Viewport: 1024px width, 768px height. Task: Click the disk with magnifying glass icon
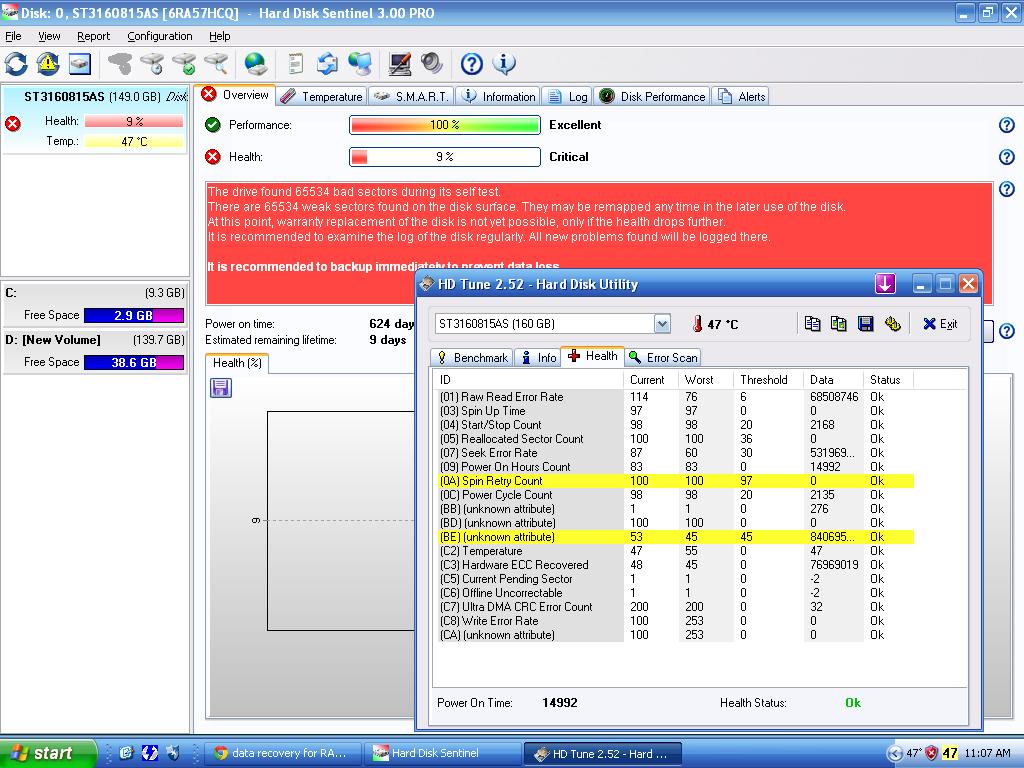click(x=216, y=64)
